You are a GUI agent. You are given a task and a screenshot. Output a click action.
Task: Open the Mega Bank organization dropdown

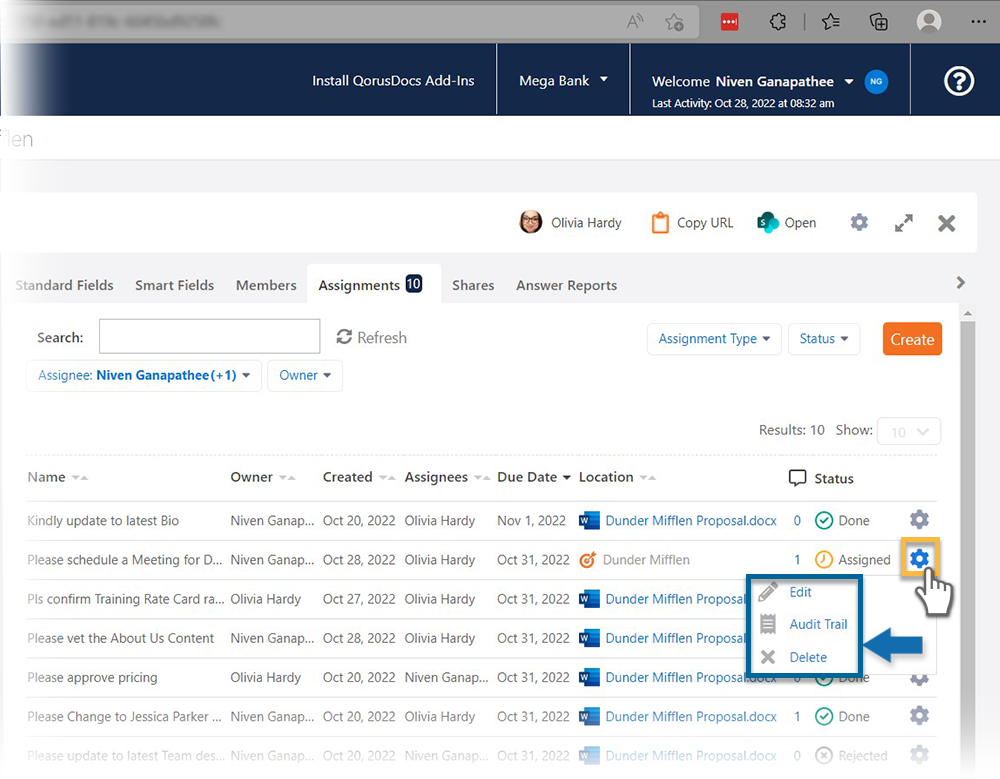click(563, 80)
